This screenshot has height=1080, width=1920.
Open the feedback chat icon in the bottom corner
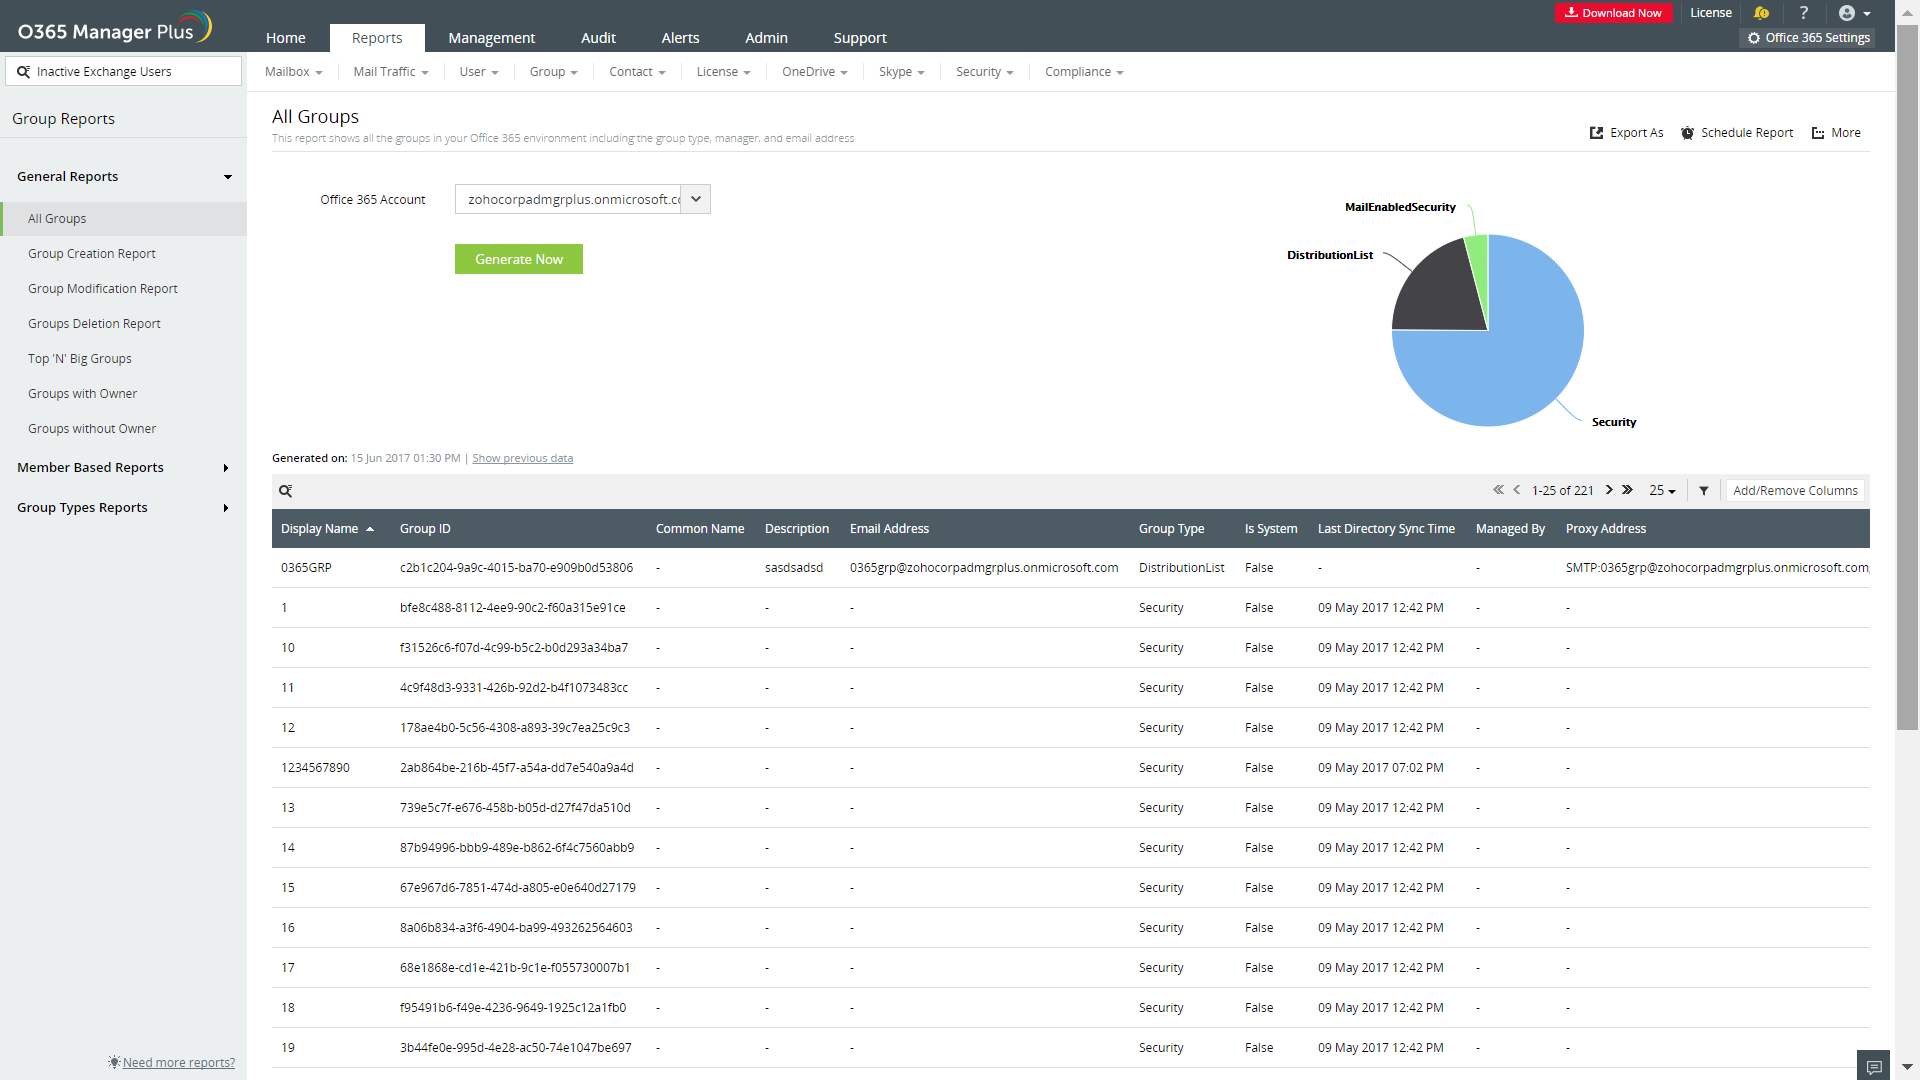coord(1873,1066)
